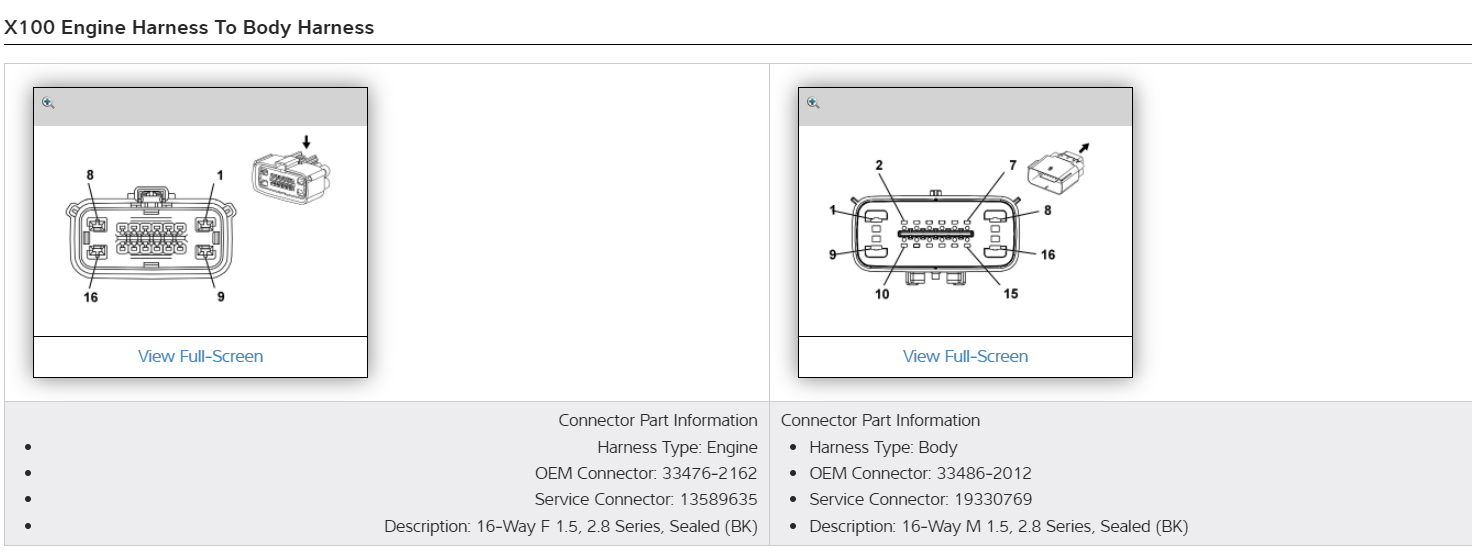
Task: Select the OEM Connector 33476-2162 text
Action: (x=645, y=473)
